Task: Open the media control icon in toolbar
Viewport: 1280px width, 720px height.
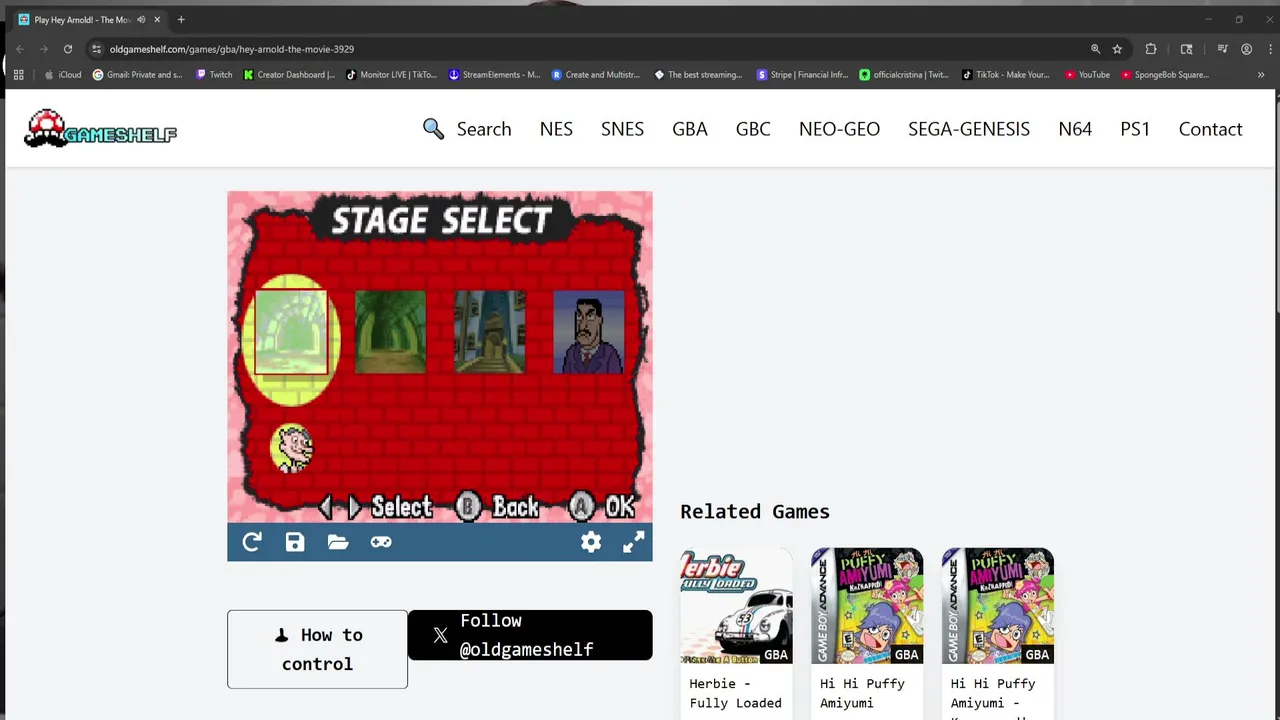Action: (1222, 49)
